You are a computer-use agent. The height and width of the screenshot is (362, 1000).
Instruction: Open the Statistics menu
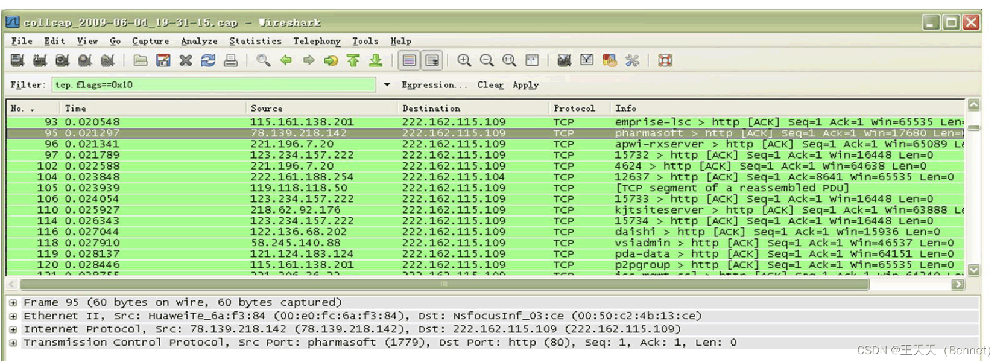255,41
